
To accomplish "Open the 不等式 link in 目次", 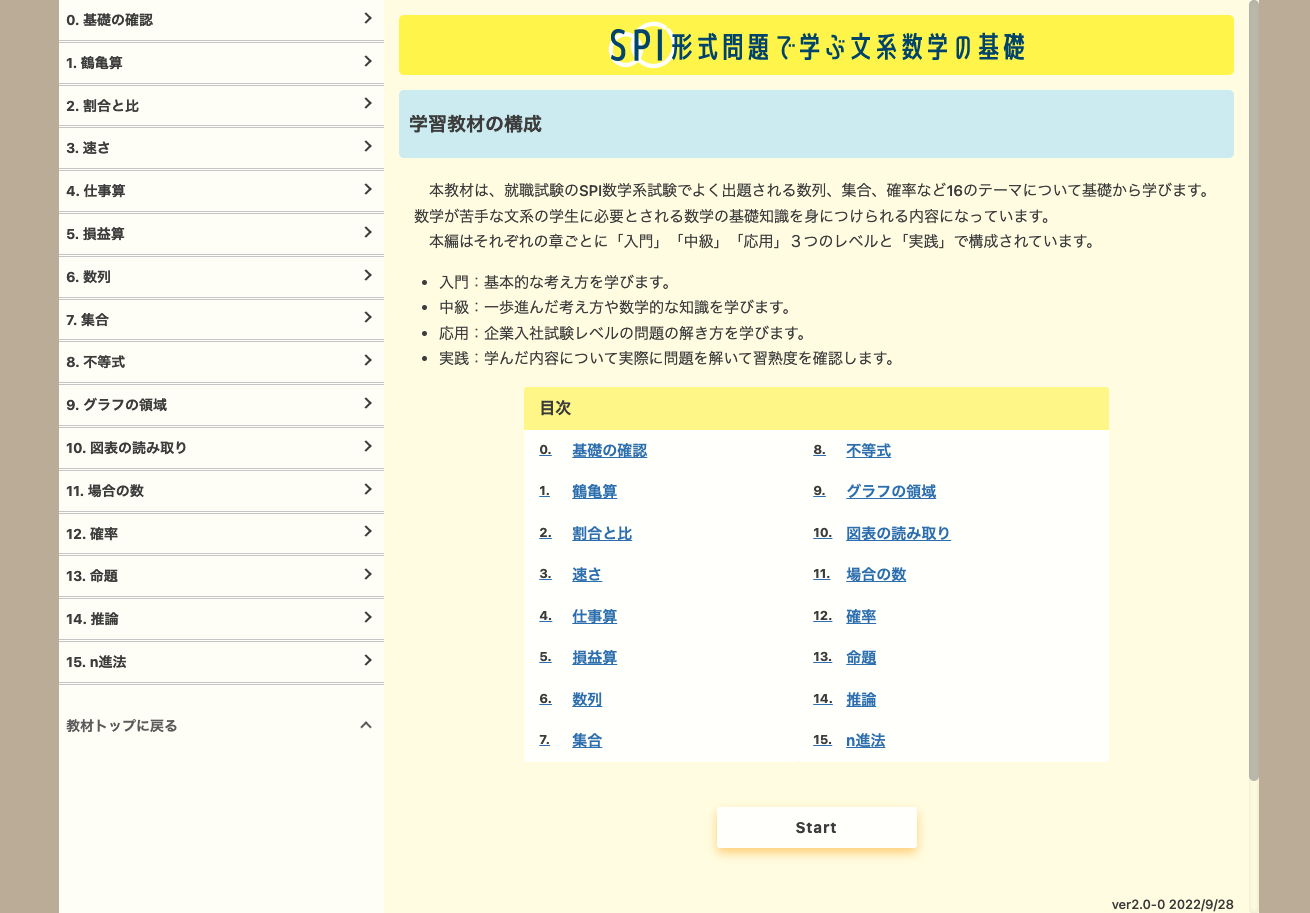I will coord(868,451).
